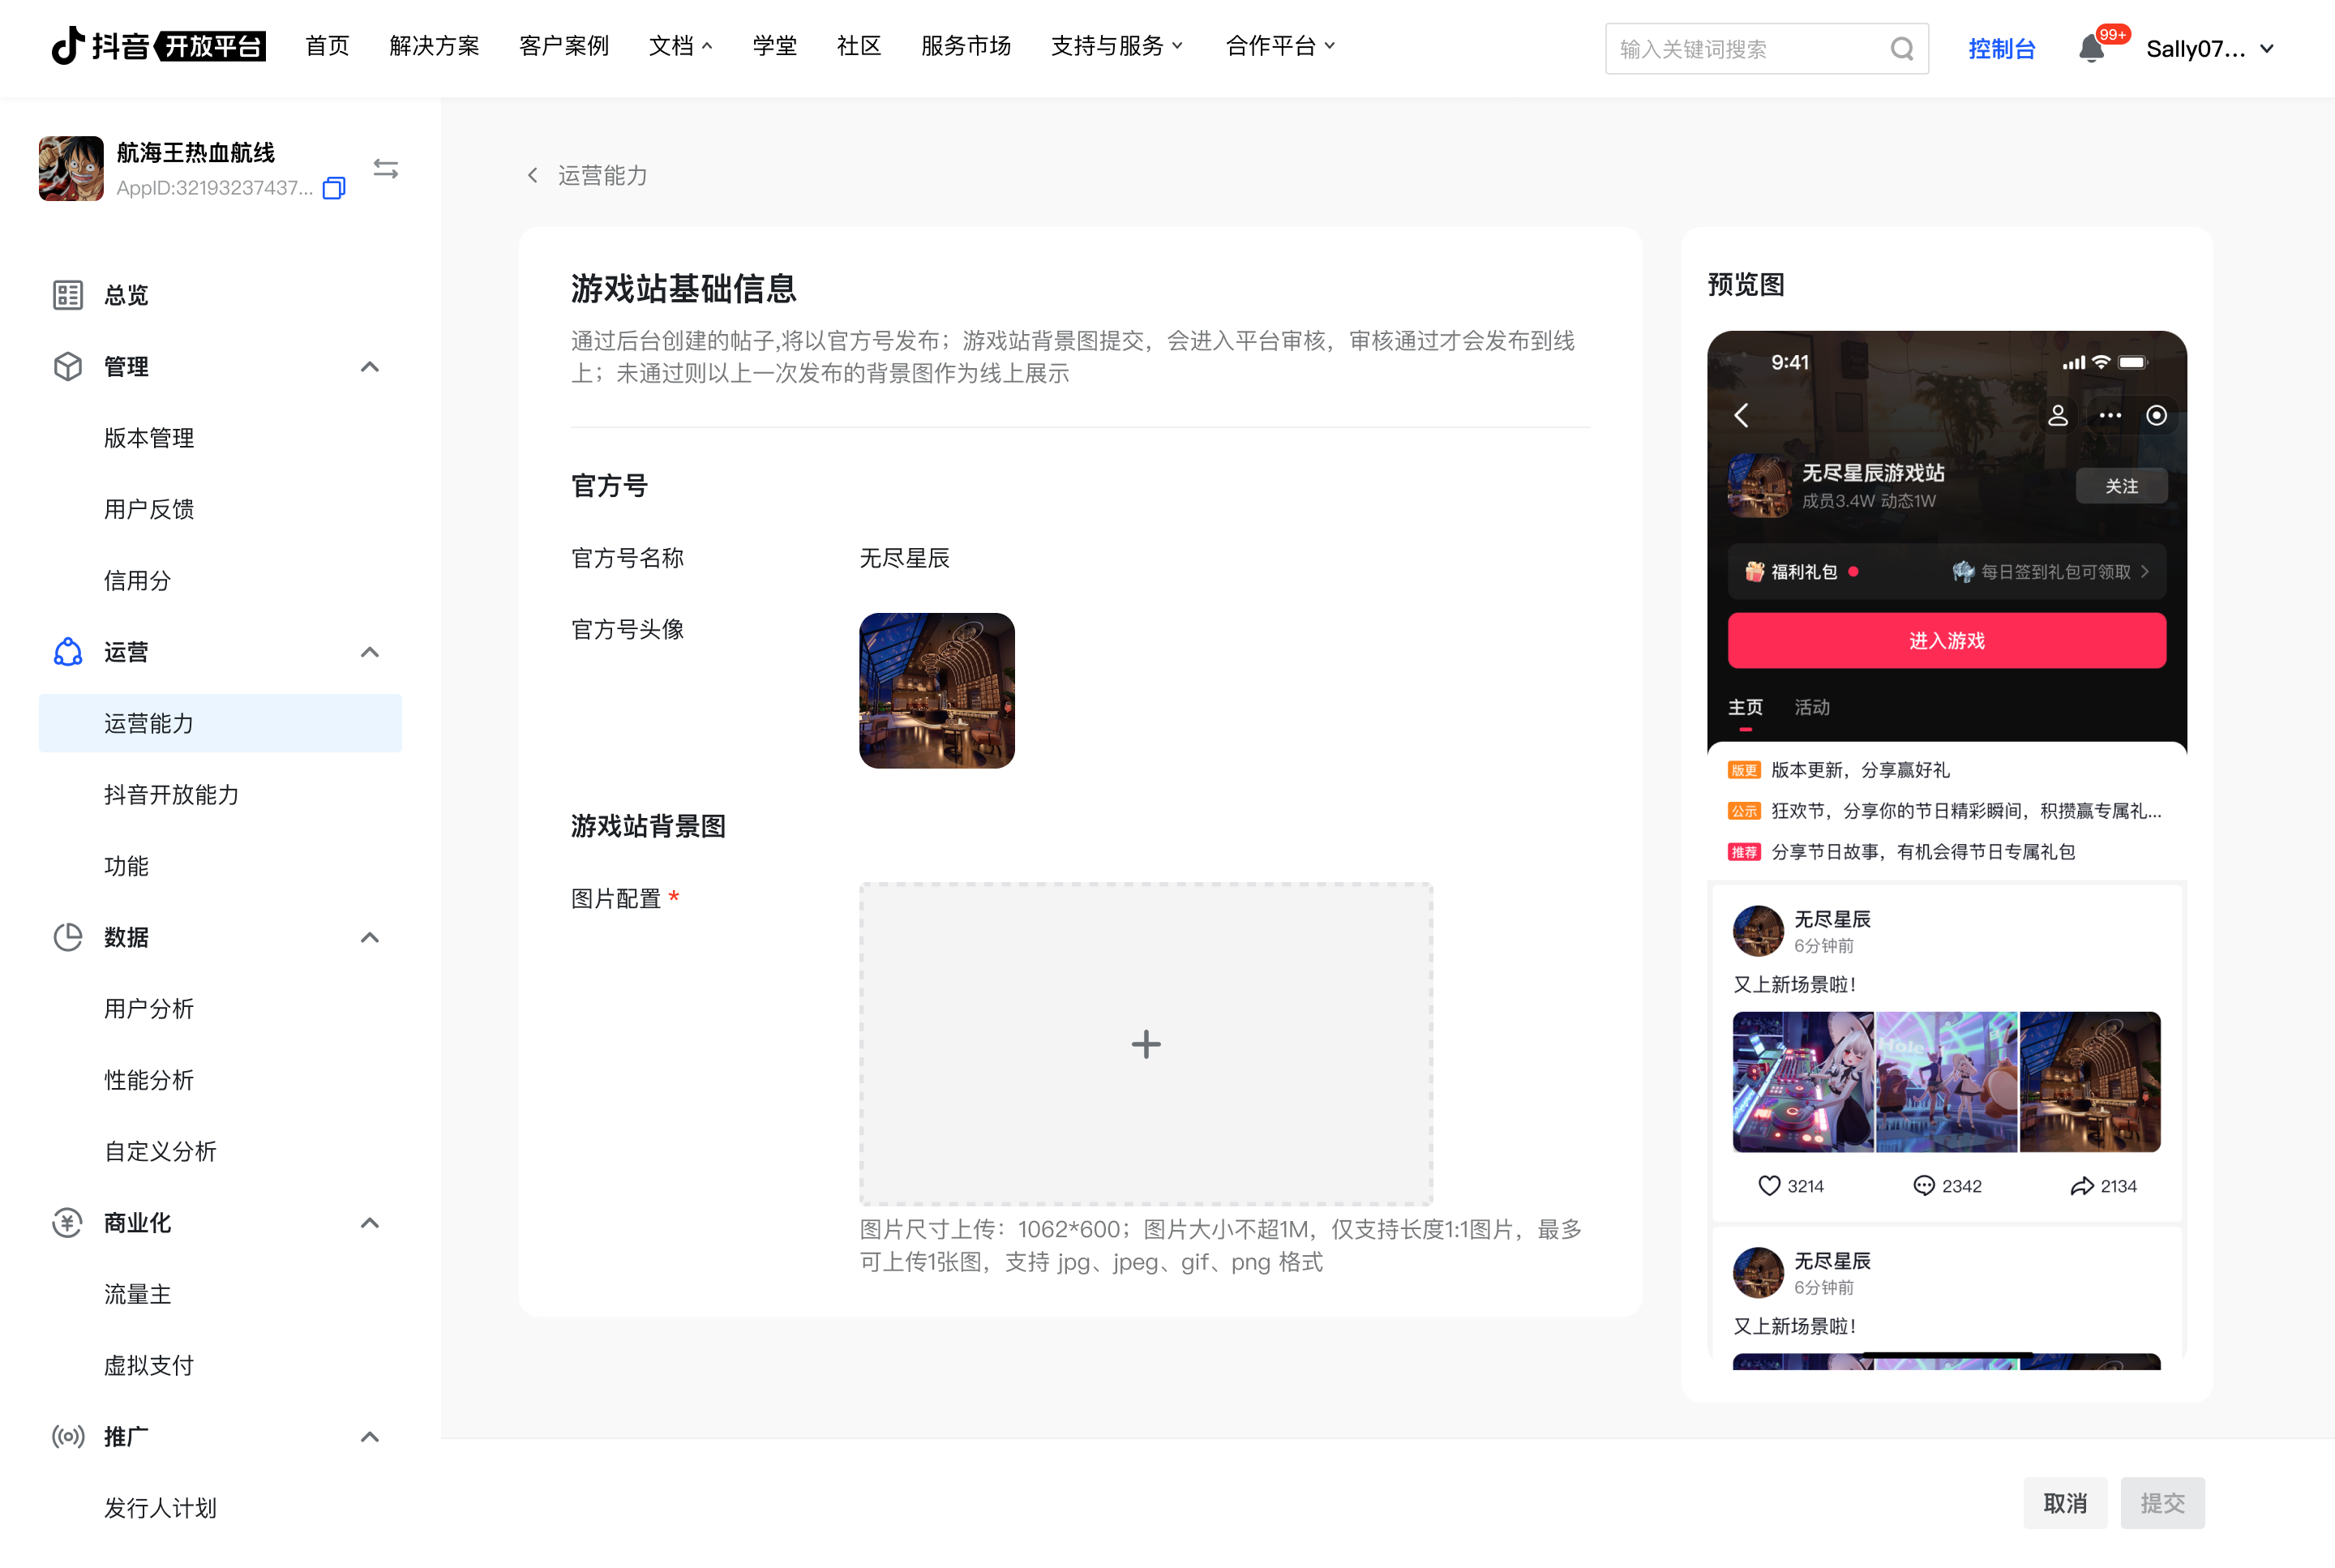
Task: Click the 提交 button
Action: [x=2162, y=1502]
